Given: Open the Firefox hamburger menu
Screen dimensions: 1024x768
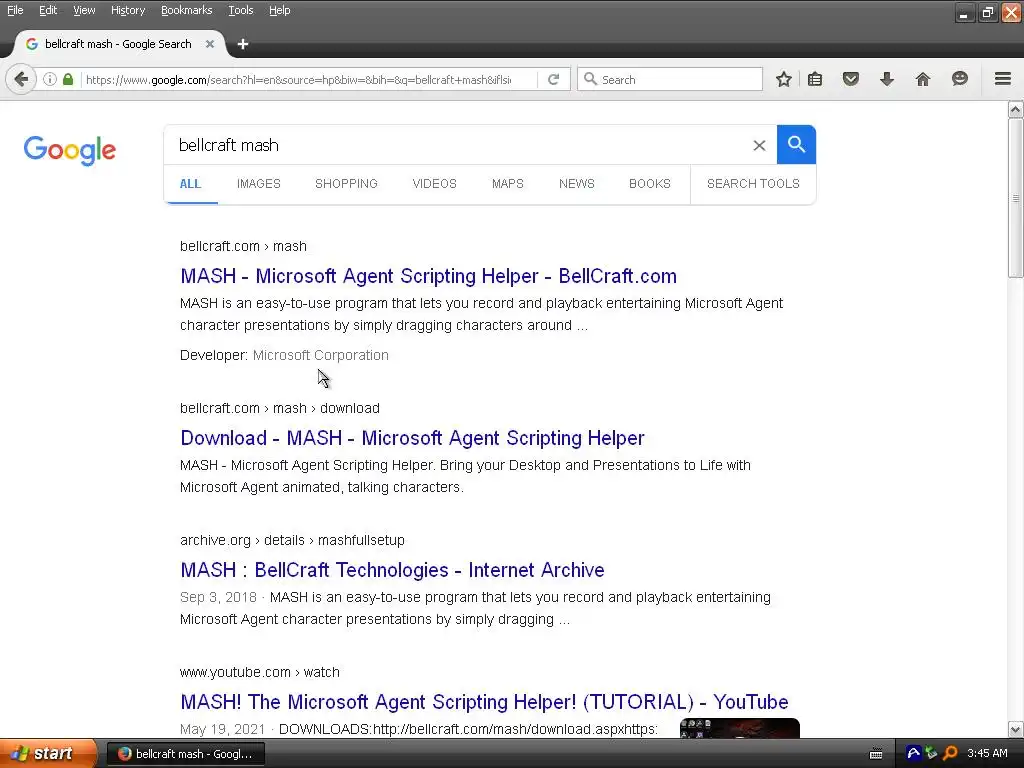Looking at the screenshot, I should 1002,79.
